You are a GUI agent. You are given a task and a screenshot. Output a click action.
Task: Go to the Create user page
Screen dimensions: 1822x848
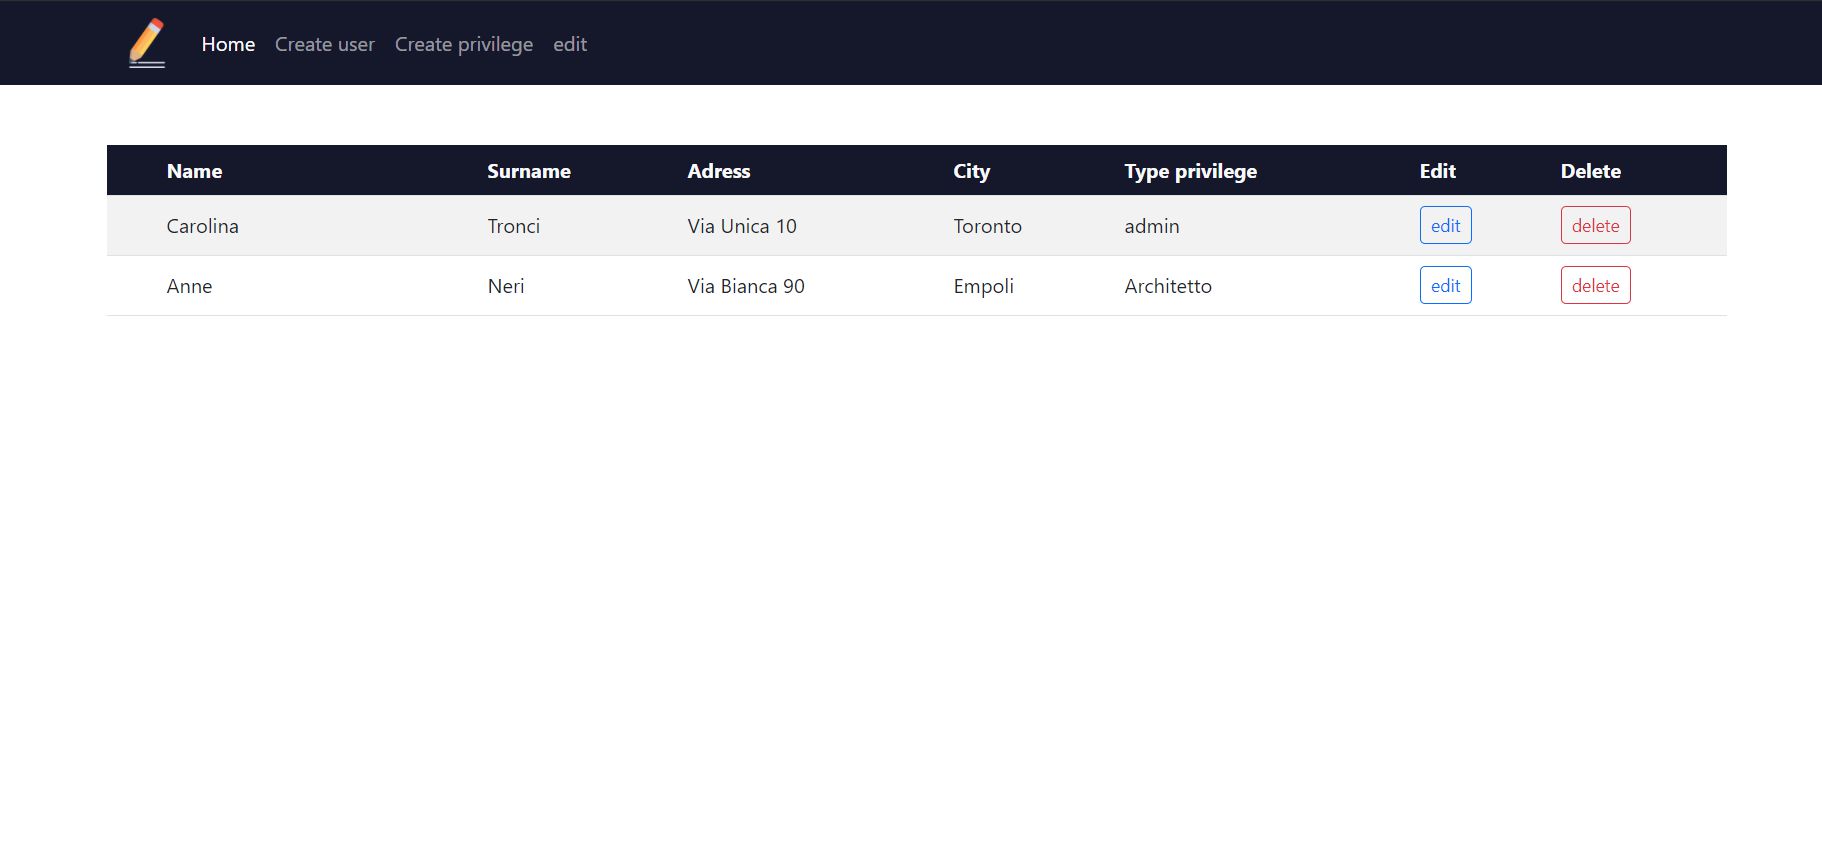325,44
